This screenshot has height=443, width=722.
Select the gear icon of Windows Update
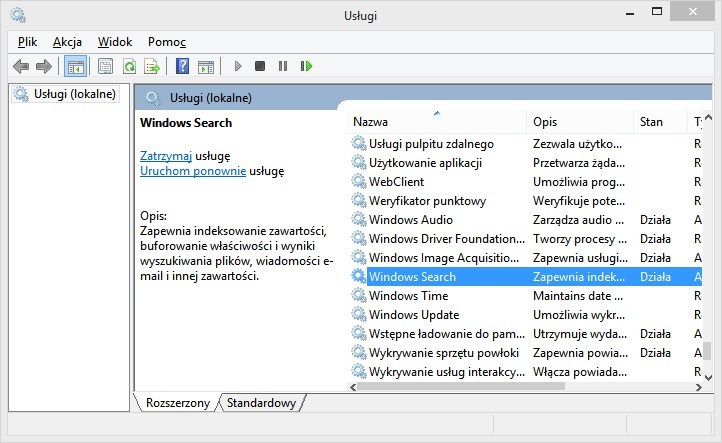(x=358, y=314)
